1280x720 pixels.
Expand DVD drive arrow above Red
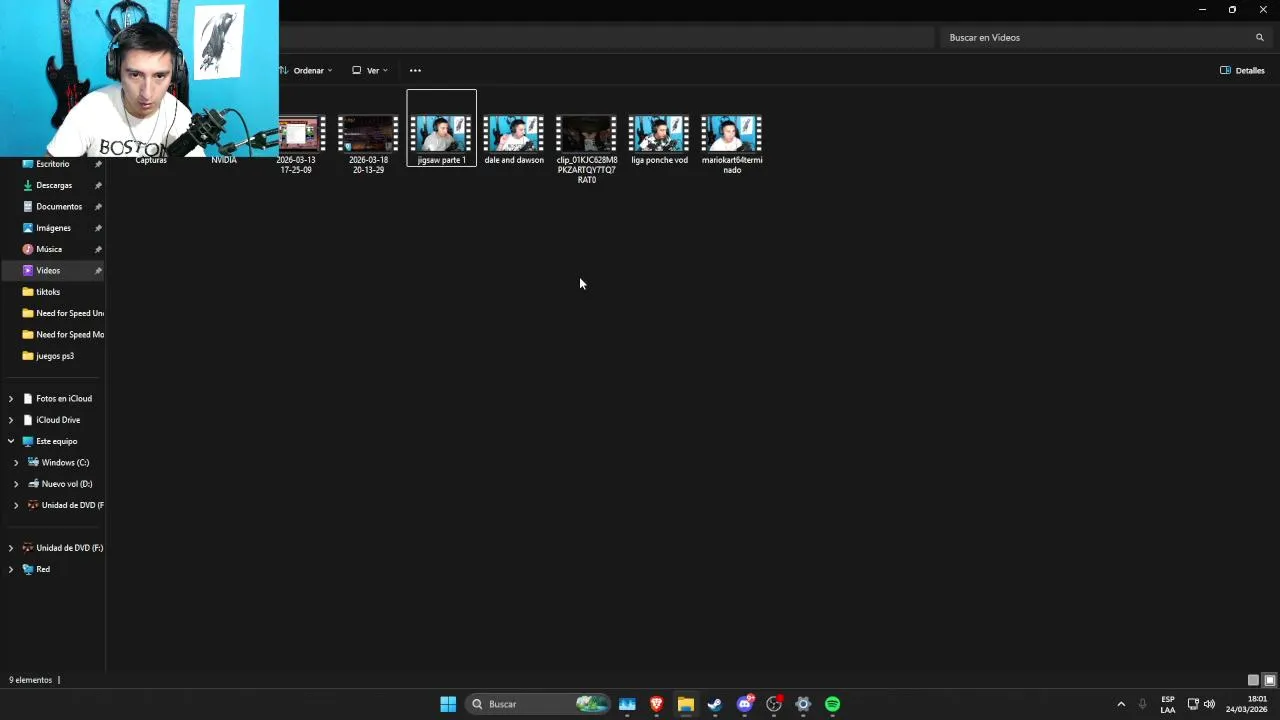coord(11,548)
